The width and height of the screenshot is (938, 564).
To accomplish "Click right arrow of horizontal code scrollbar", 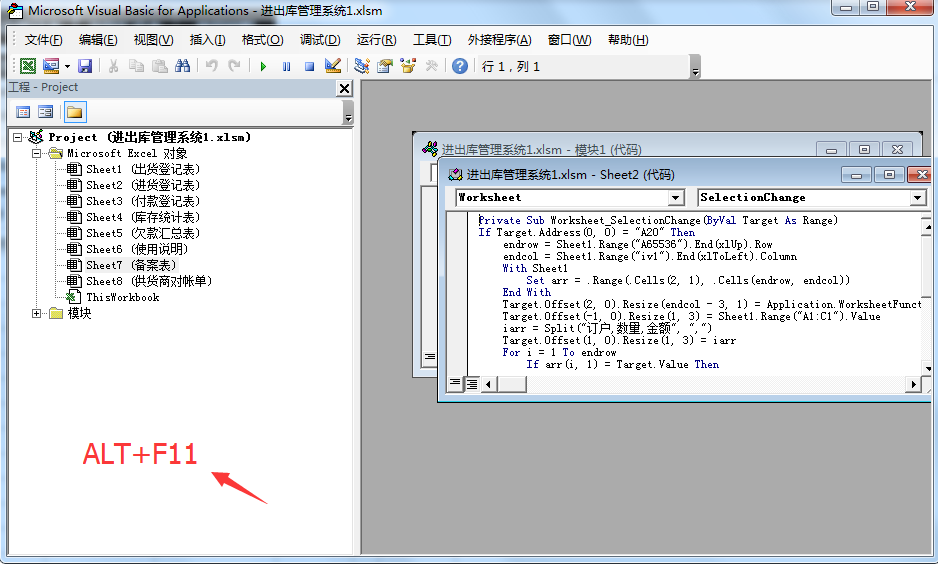I will [913, 384].
